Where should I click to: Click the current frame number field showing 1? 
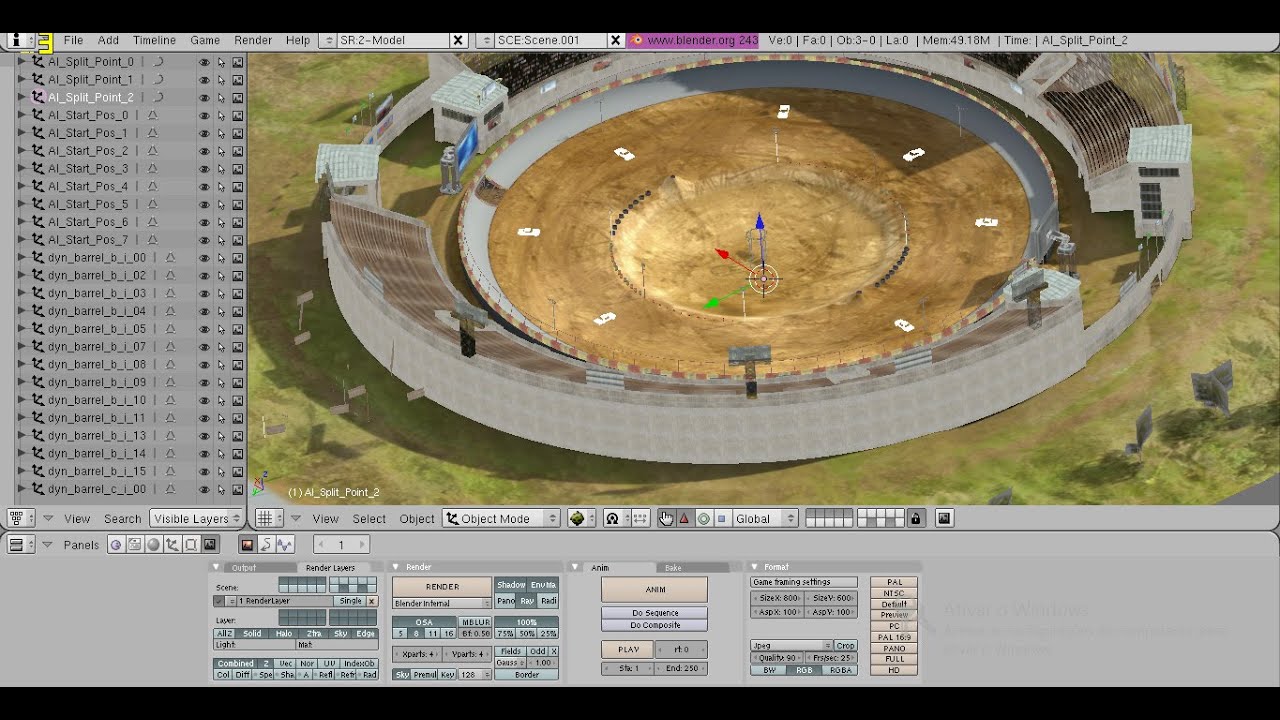tap(341, 545)
